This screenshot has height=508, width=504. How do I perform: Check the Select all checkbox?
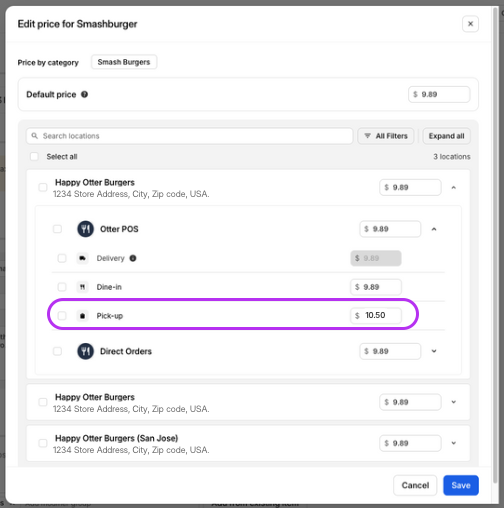coord(34,156)
